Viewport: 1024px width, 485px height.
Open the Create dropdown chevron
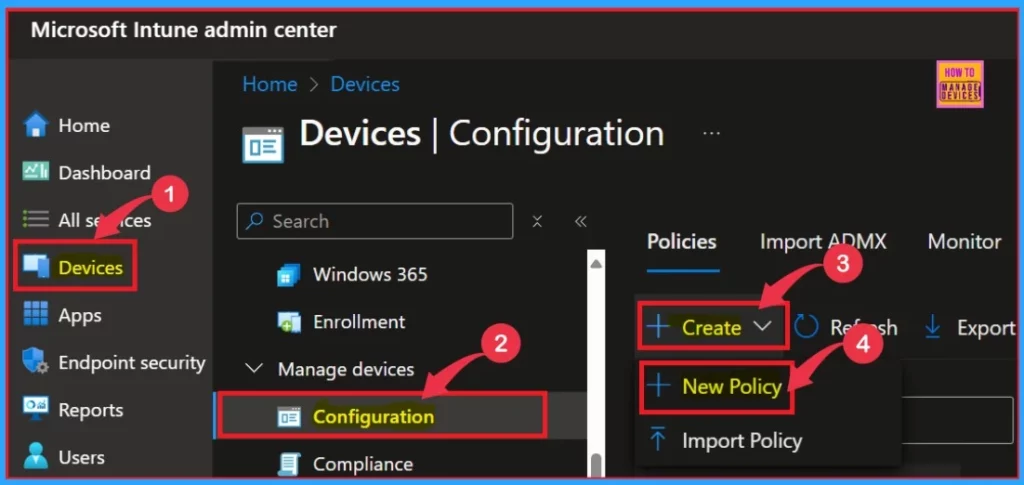pyautogui.click(x=763, y=326)
